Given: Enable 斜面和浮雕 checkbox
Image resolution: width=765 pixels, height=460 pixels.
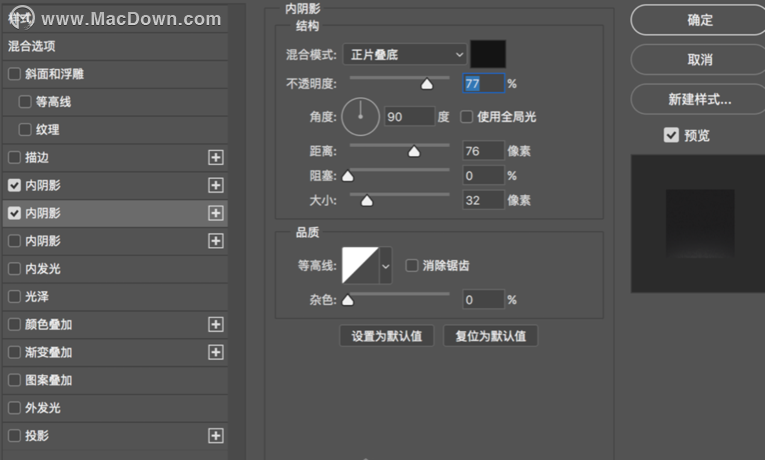Looking at the screenshot, I should [14, 74].
